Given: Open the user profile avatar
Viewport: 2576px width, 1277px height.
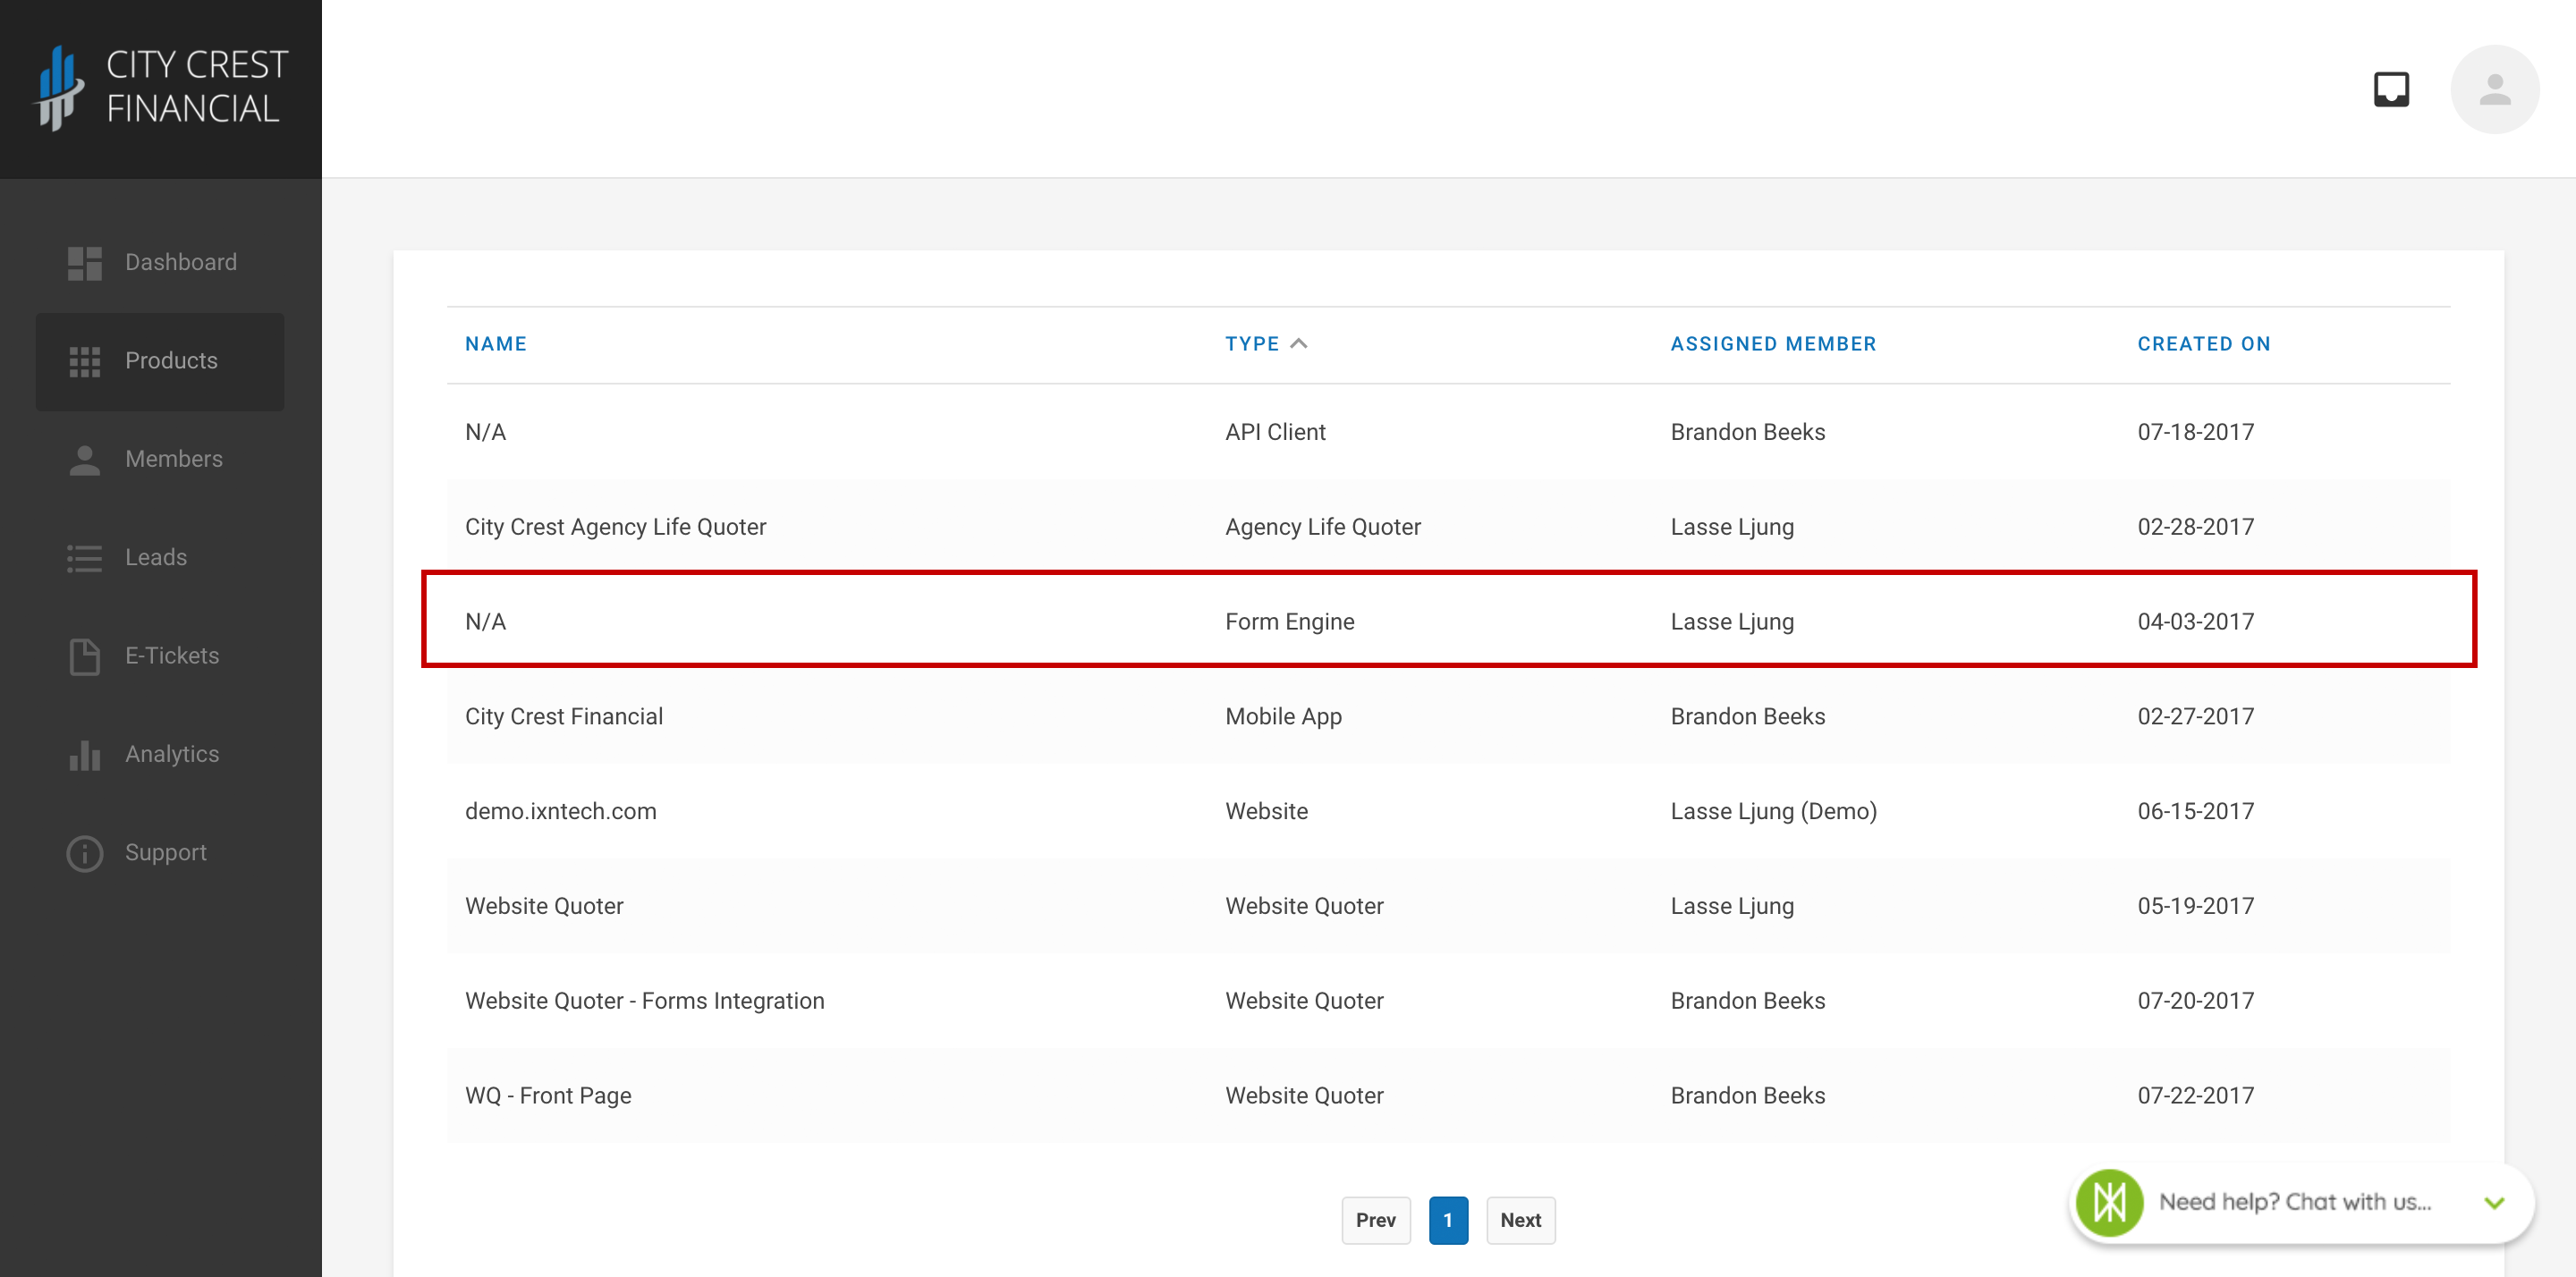Looking at the screenshot, I should point(2494,89).
